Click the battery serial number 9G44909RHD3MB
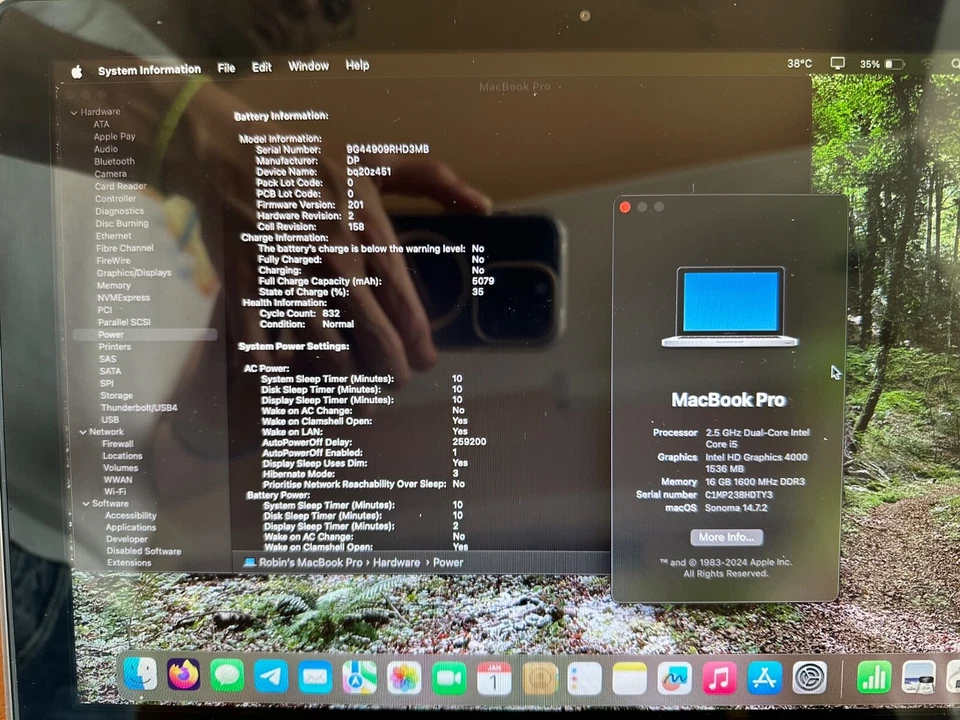960x720 pixels. [x=388, y=149]
